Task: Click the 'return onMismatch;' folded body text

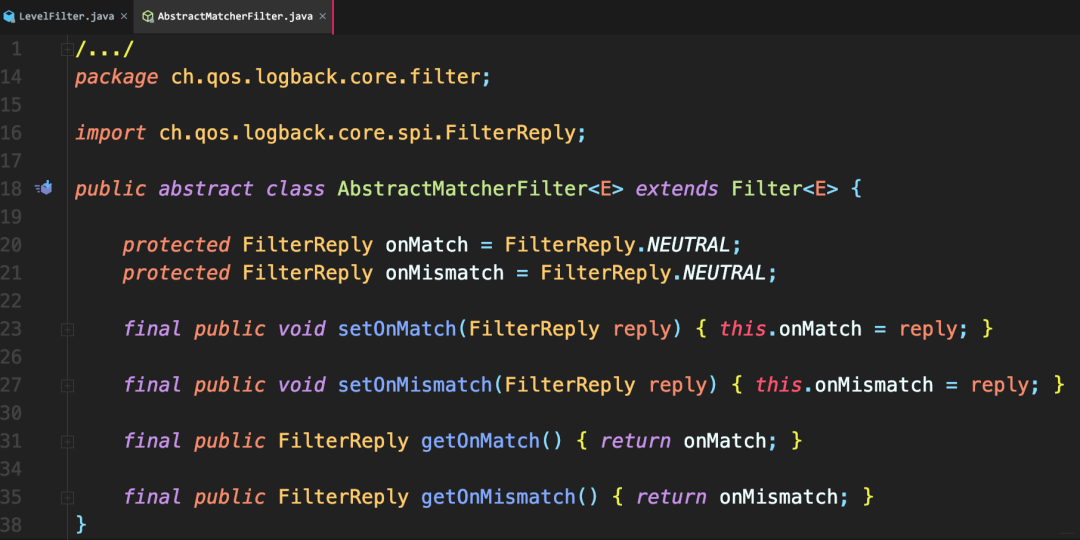Action: pos(743,496)
